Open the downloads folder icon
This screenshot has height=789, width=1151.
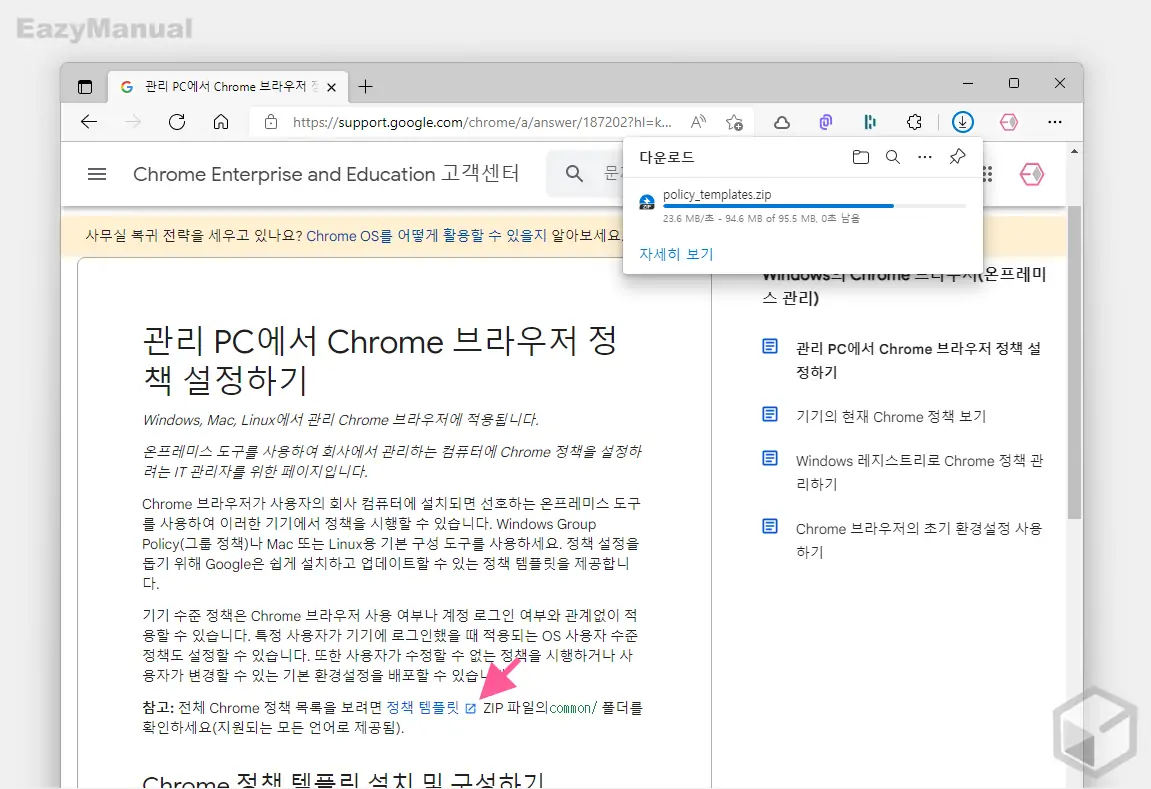(x=860, y=157)
